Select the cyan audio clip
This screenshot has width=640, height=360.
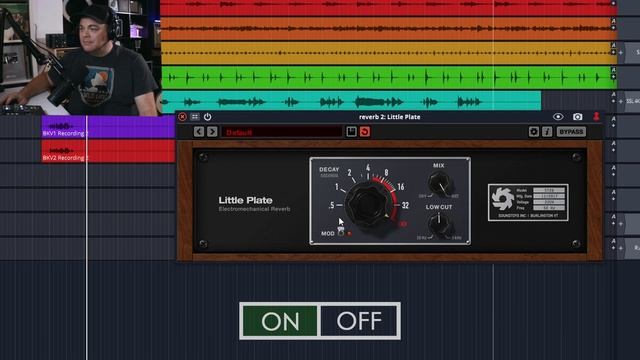(x=351, y=101)
